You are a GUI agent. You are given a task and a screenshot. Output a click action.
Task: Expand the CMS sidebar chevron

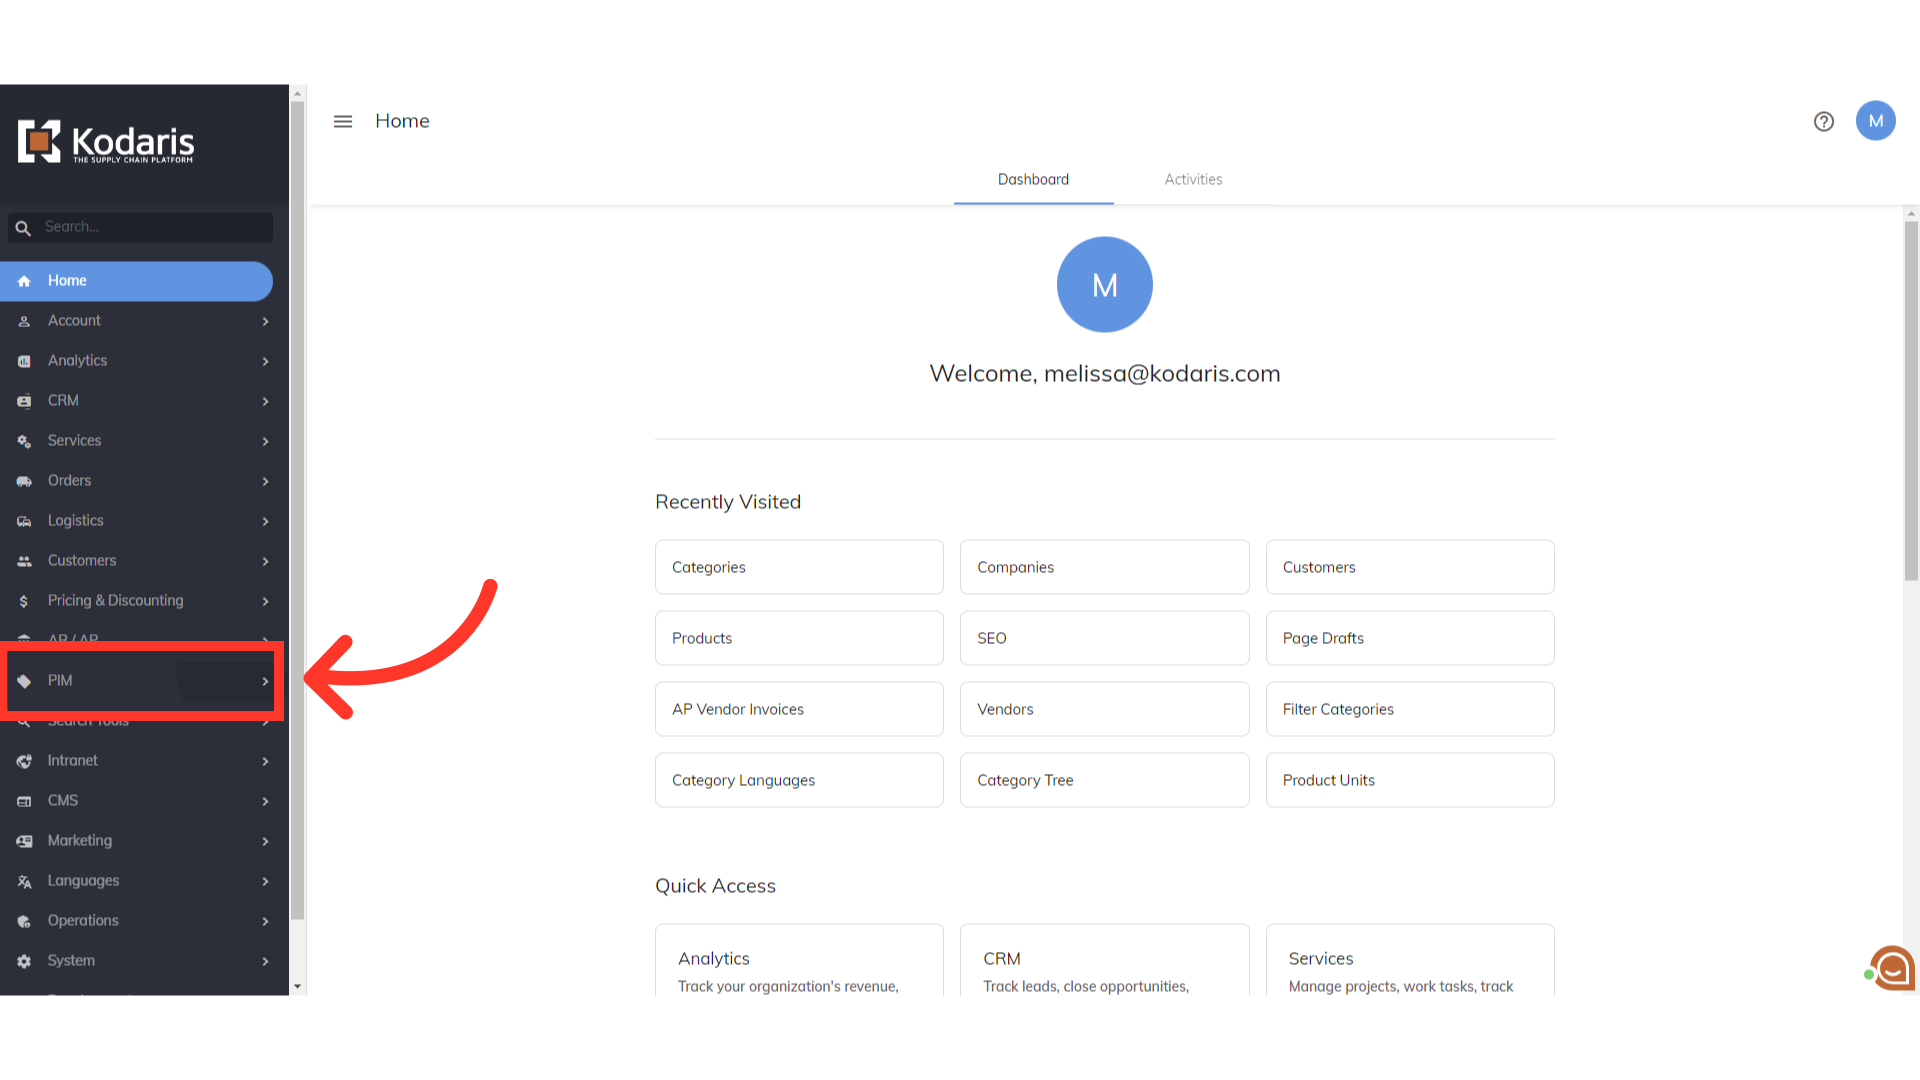(x=265, y=801)
